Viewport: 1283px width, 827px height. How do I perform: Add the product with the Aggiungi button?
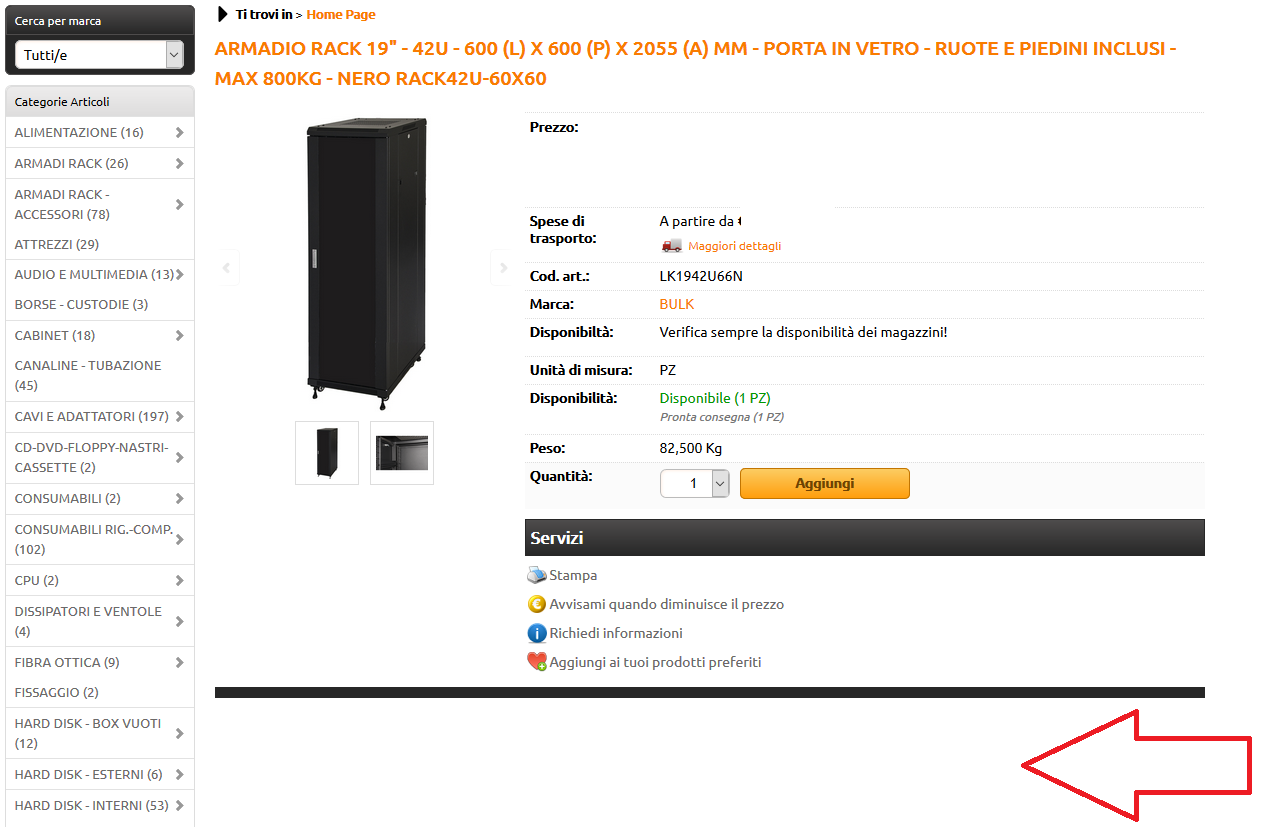825,483
